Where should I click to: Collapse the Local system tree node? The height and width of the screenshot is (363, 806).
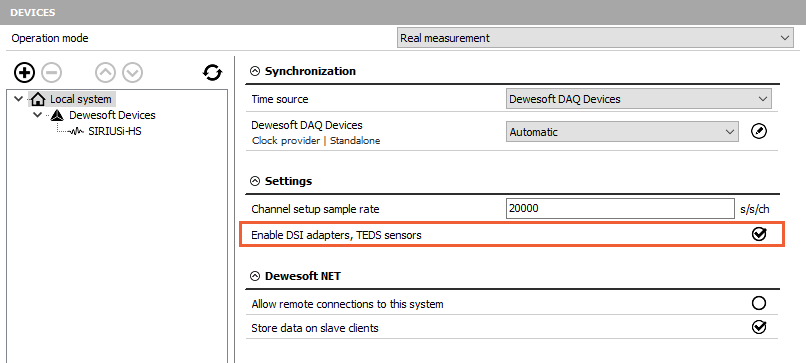tap(19, 99)
